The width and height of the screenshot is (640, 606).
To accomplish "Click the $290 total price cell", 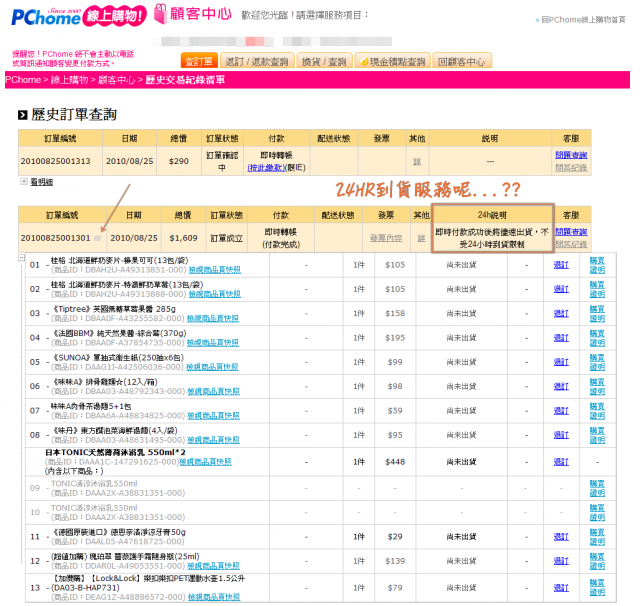I will [x=179, y=161].
